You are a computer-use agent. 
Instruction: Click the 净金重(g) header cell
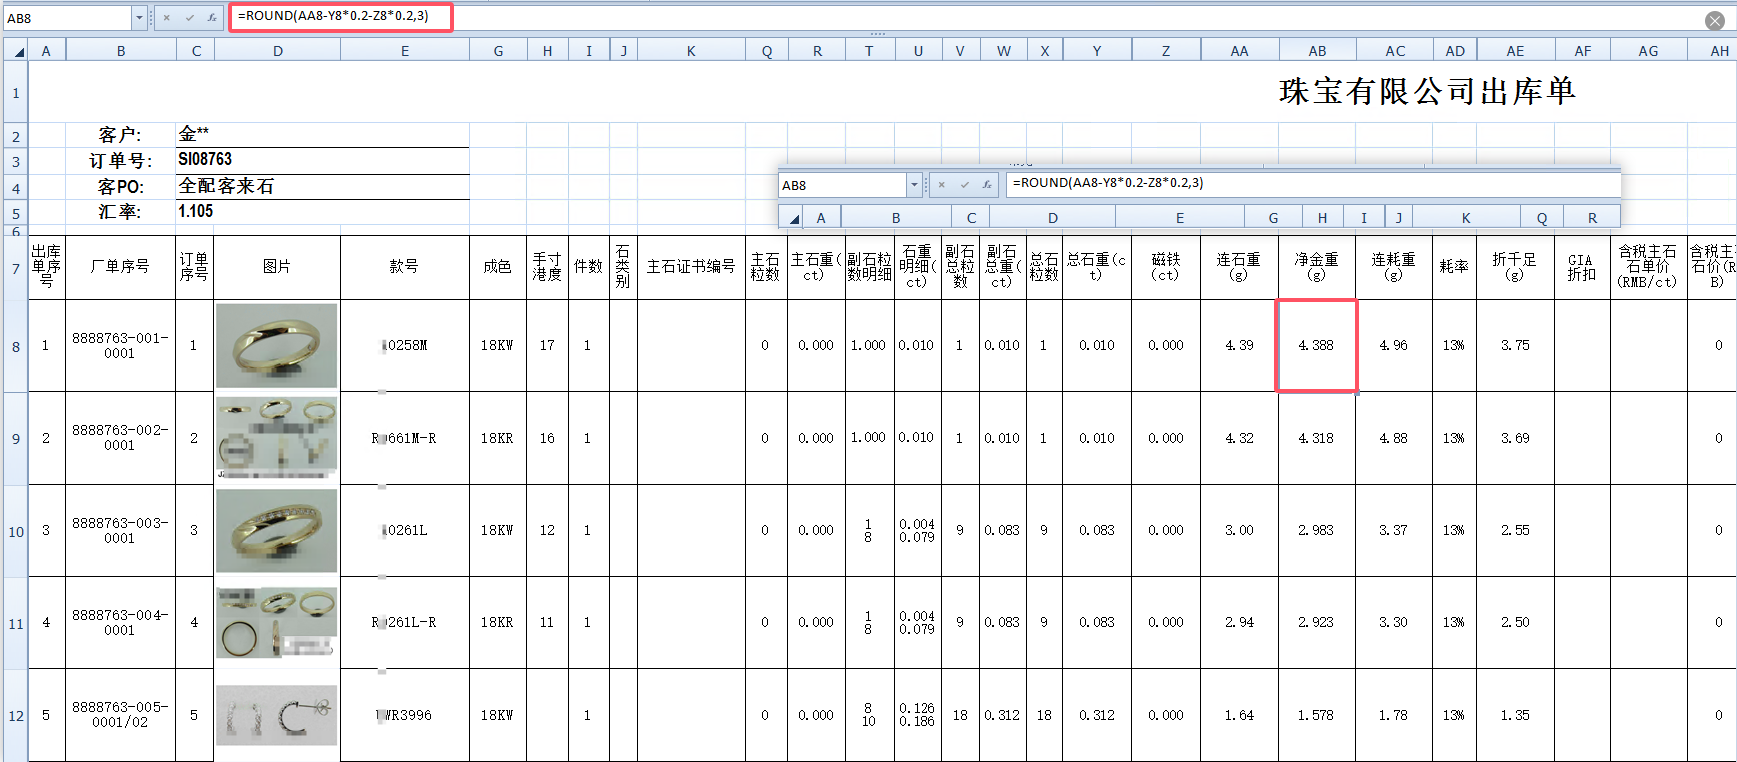pyautogui.click(x=1316, y=267)
